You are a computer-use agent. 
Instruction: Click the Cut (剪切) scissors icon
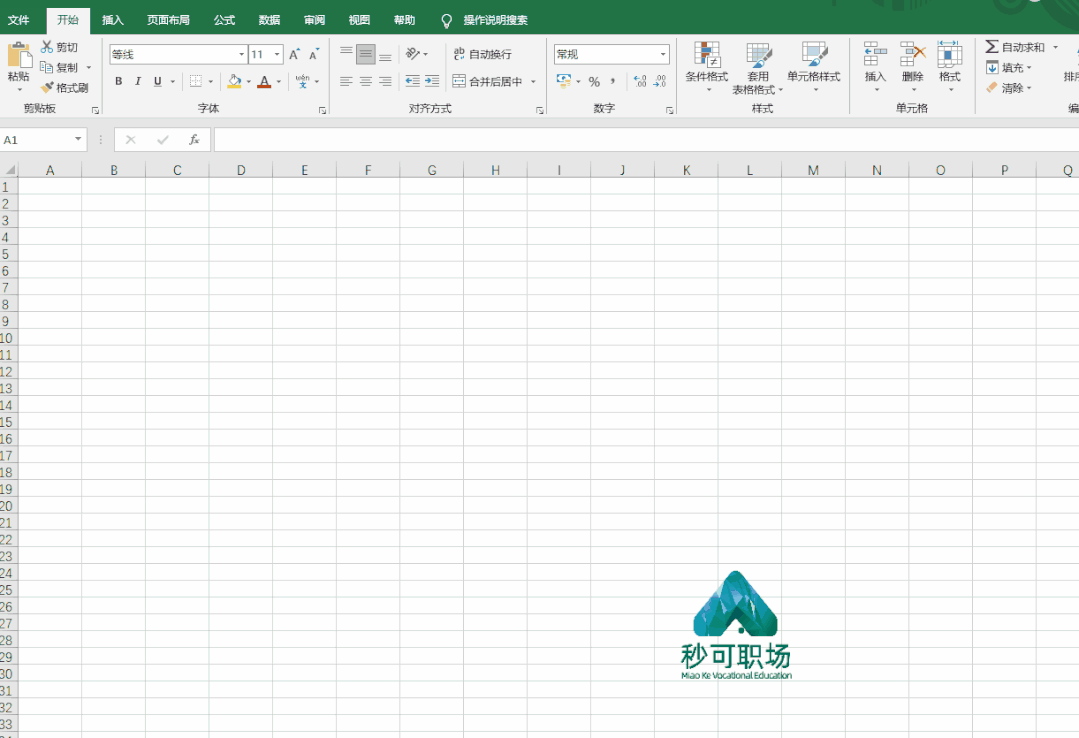pyautogui.click(x=47, y=47)
